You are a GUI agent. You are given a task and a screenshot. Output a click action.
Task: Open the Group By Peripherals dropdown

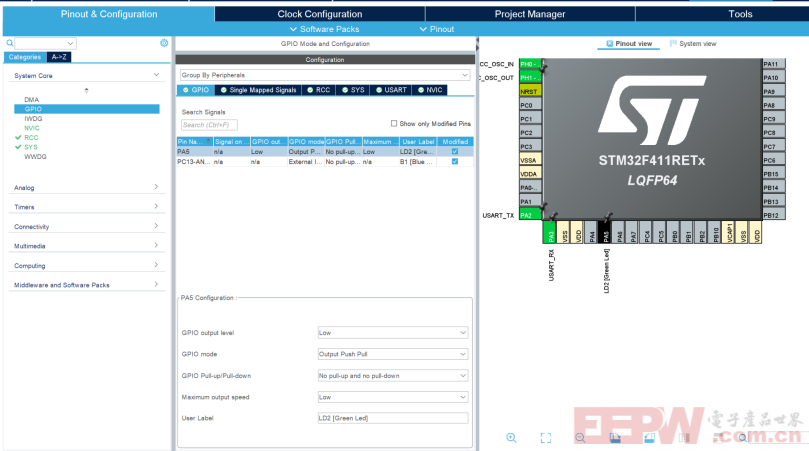325,75
